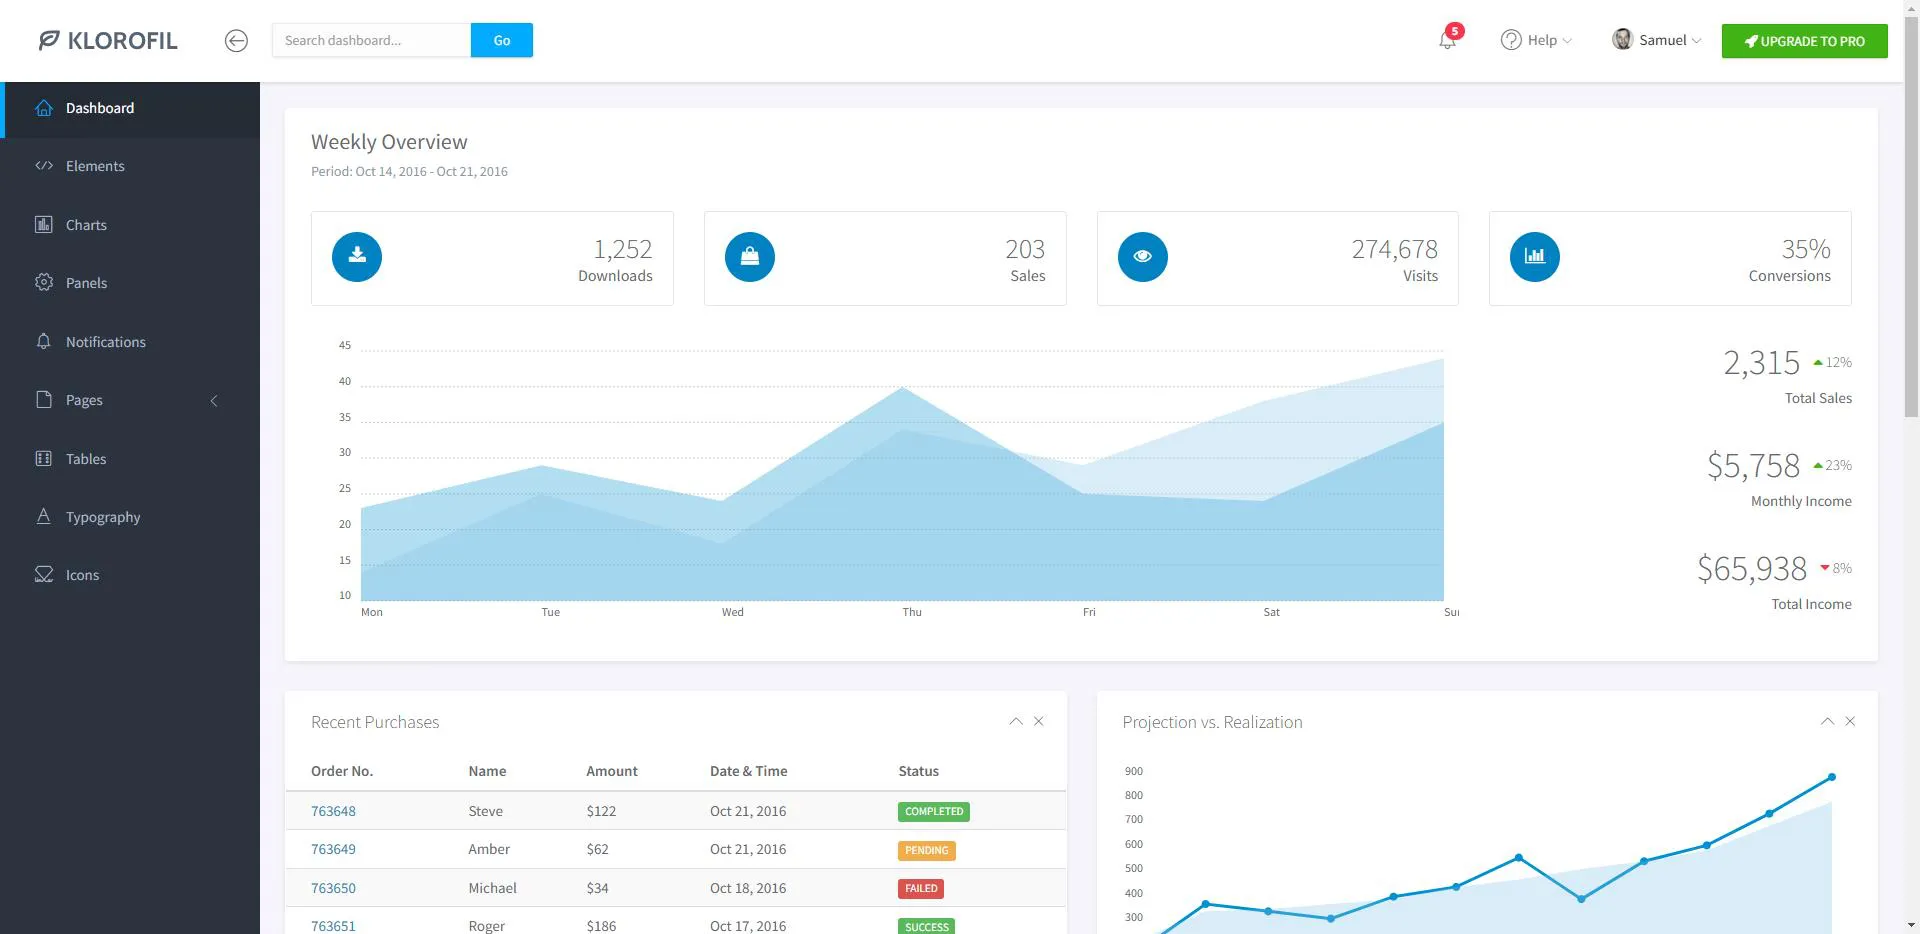Click the Downloads metric icon

pyautogui.click(x=357, y=257)
